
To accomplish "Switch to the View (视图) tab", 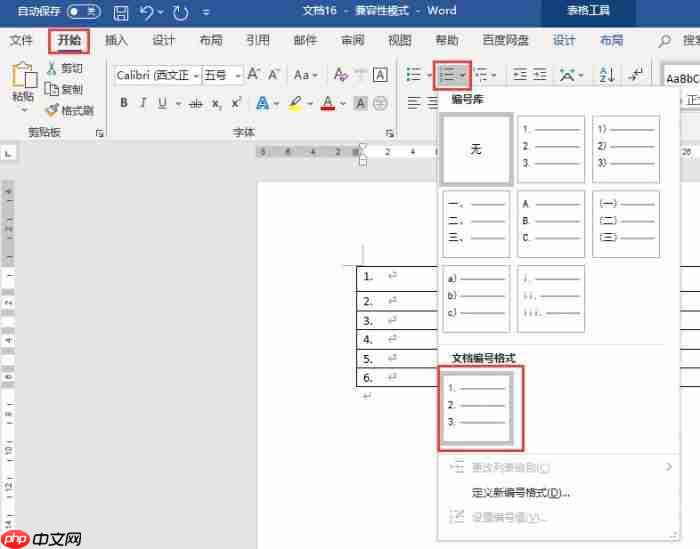I will [x=400, y=41].
